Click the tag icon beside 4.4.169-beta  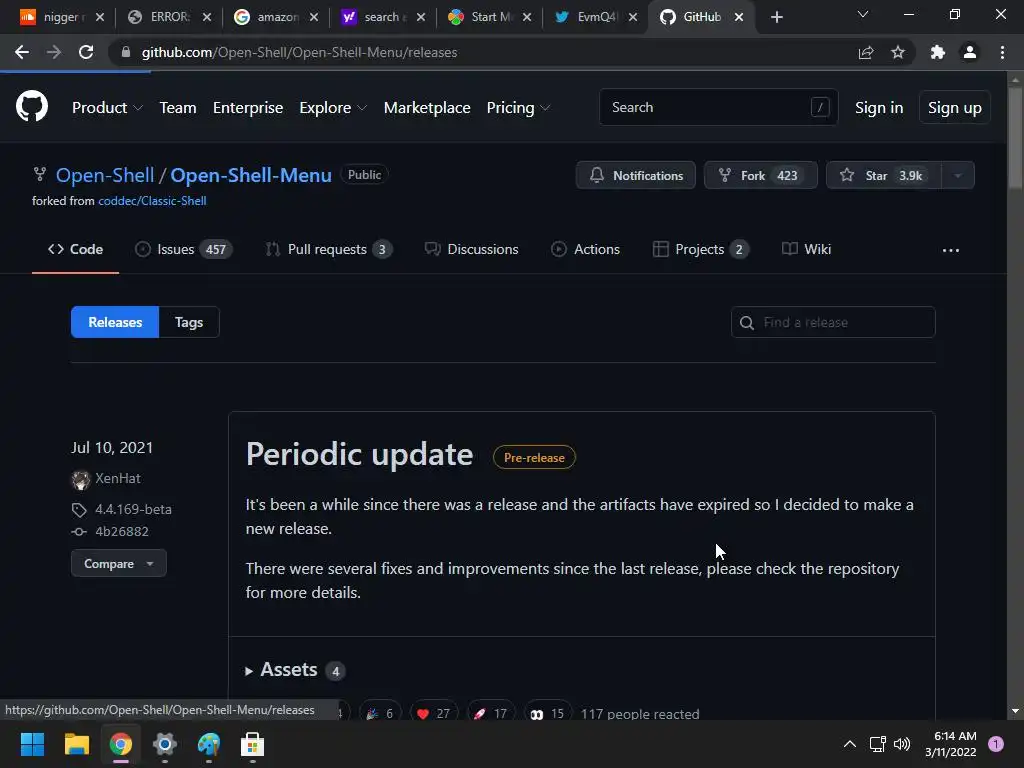(x=79, y=509)
